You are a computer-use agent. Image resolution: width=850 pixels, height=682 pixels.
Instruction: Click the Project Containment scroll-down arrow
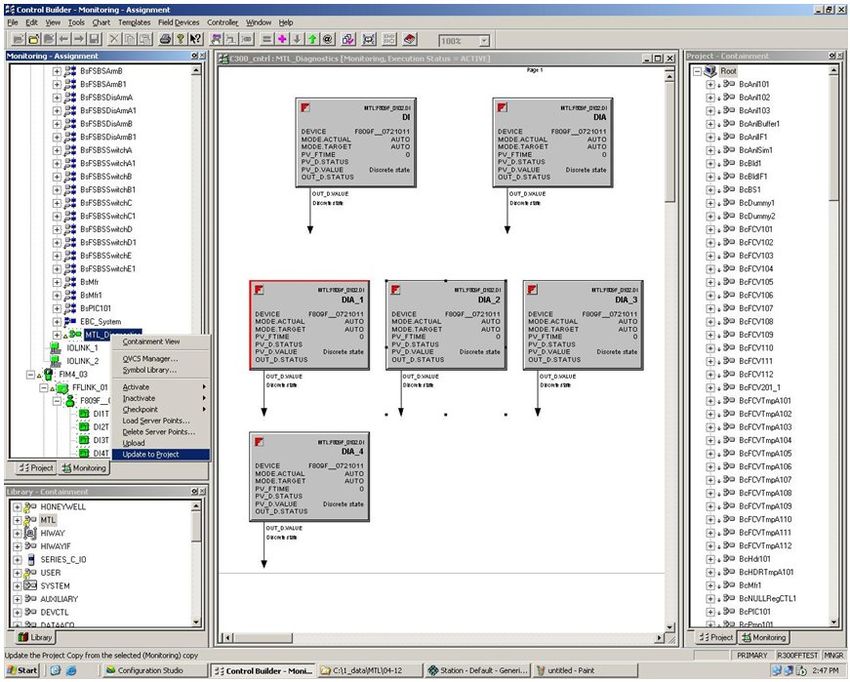tap(834, 623)
